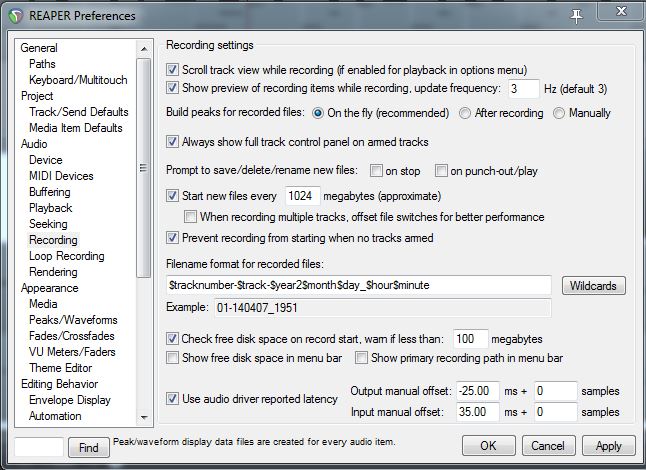646x470 pixels.
Task: Toggle Check free disk space on record start
Action: point(172,339)
